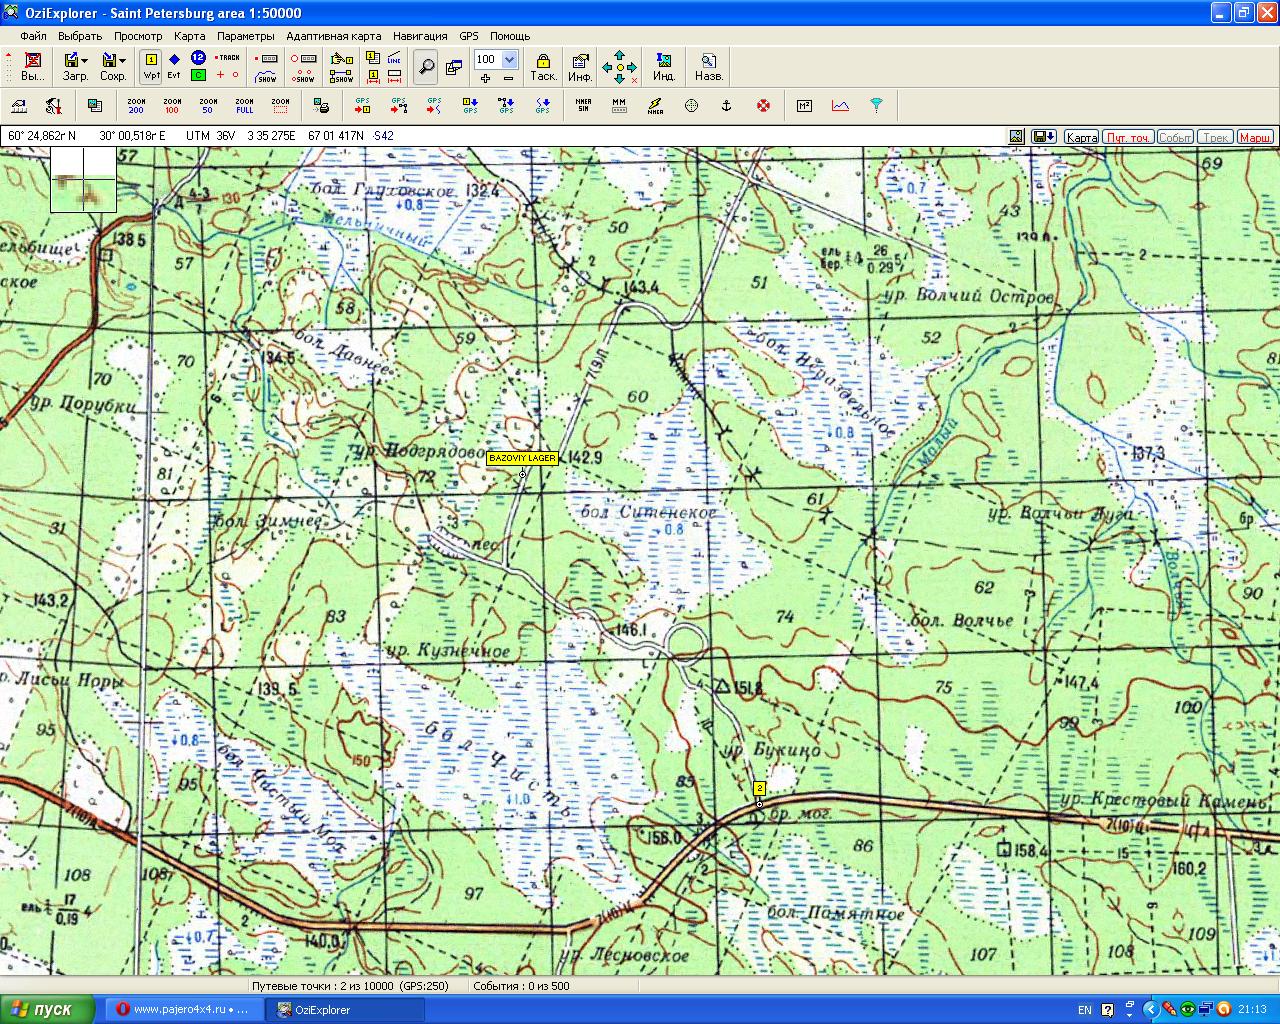The image size is (1280, 1024).
Task: Open the M² area calculation tool
Action: pyautogui.click(x=804, y=105)
